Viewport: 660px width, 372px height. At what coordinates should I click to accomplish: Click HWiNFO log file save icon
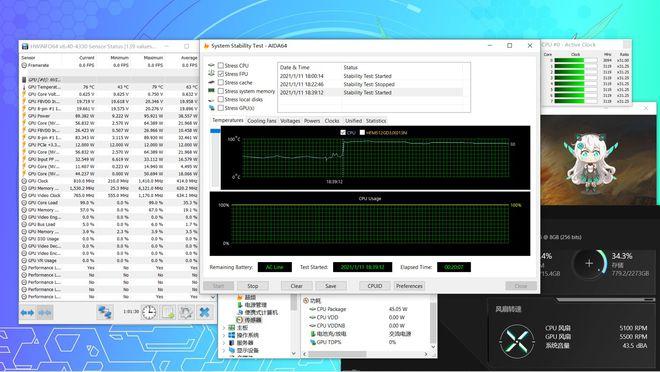point(168,312)
